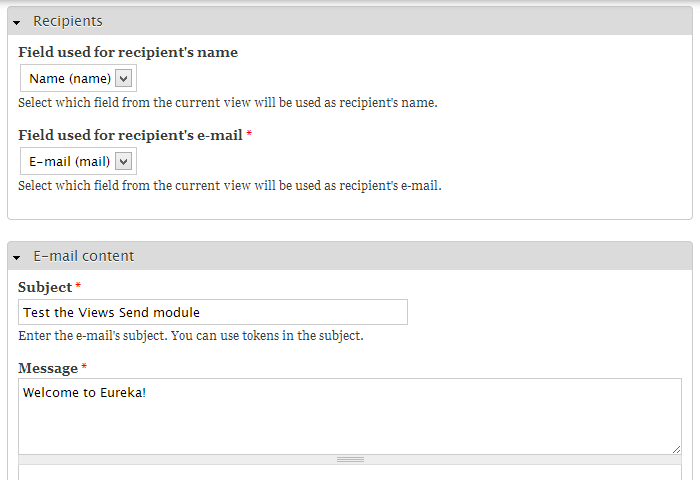Collapse the Recipients fieldset triangle

[17, 22]
